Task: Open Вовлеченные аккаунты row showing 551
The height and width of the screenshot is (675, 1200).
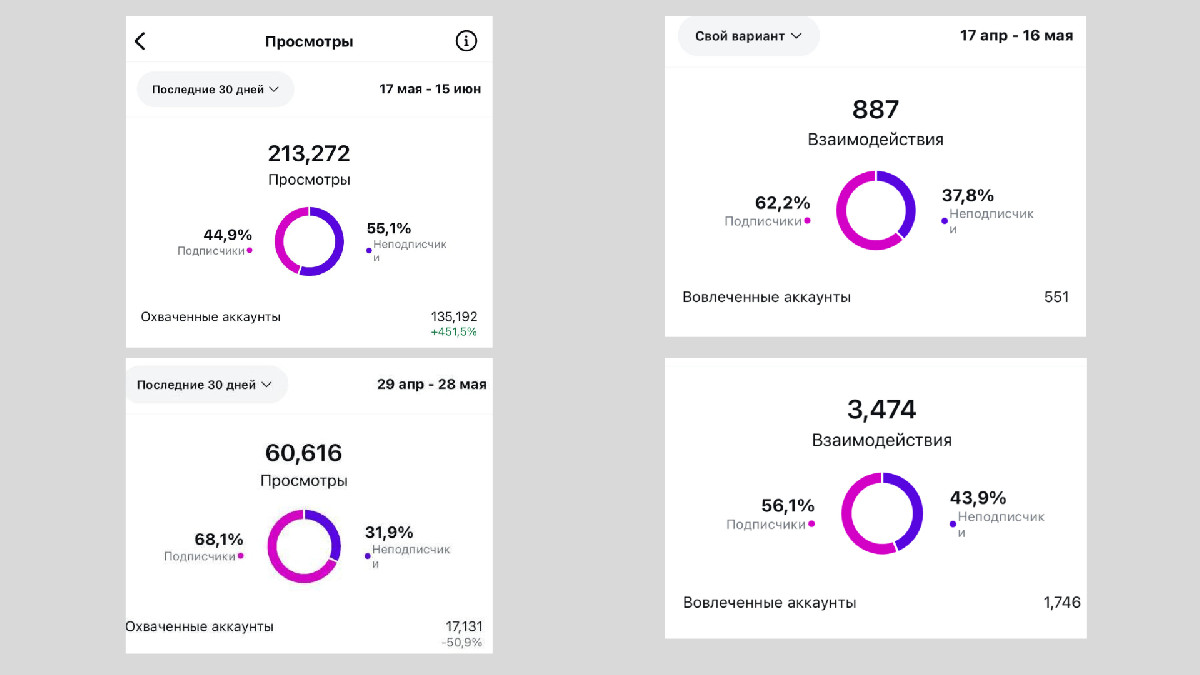Action: coord(876,297)
